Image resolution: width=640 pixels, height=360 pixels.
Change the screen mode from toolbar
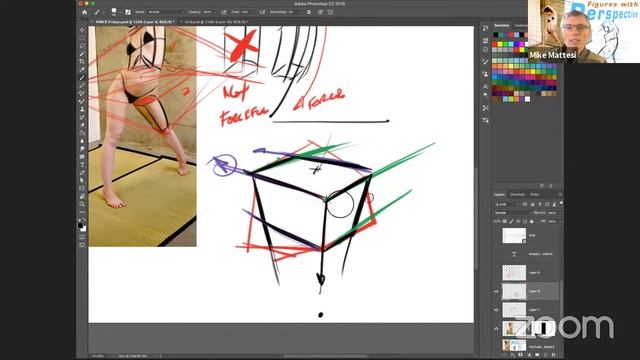tap(82, 245)
